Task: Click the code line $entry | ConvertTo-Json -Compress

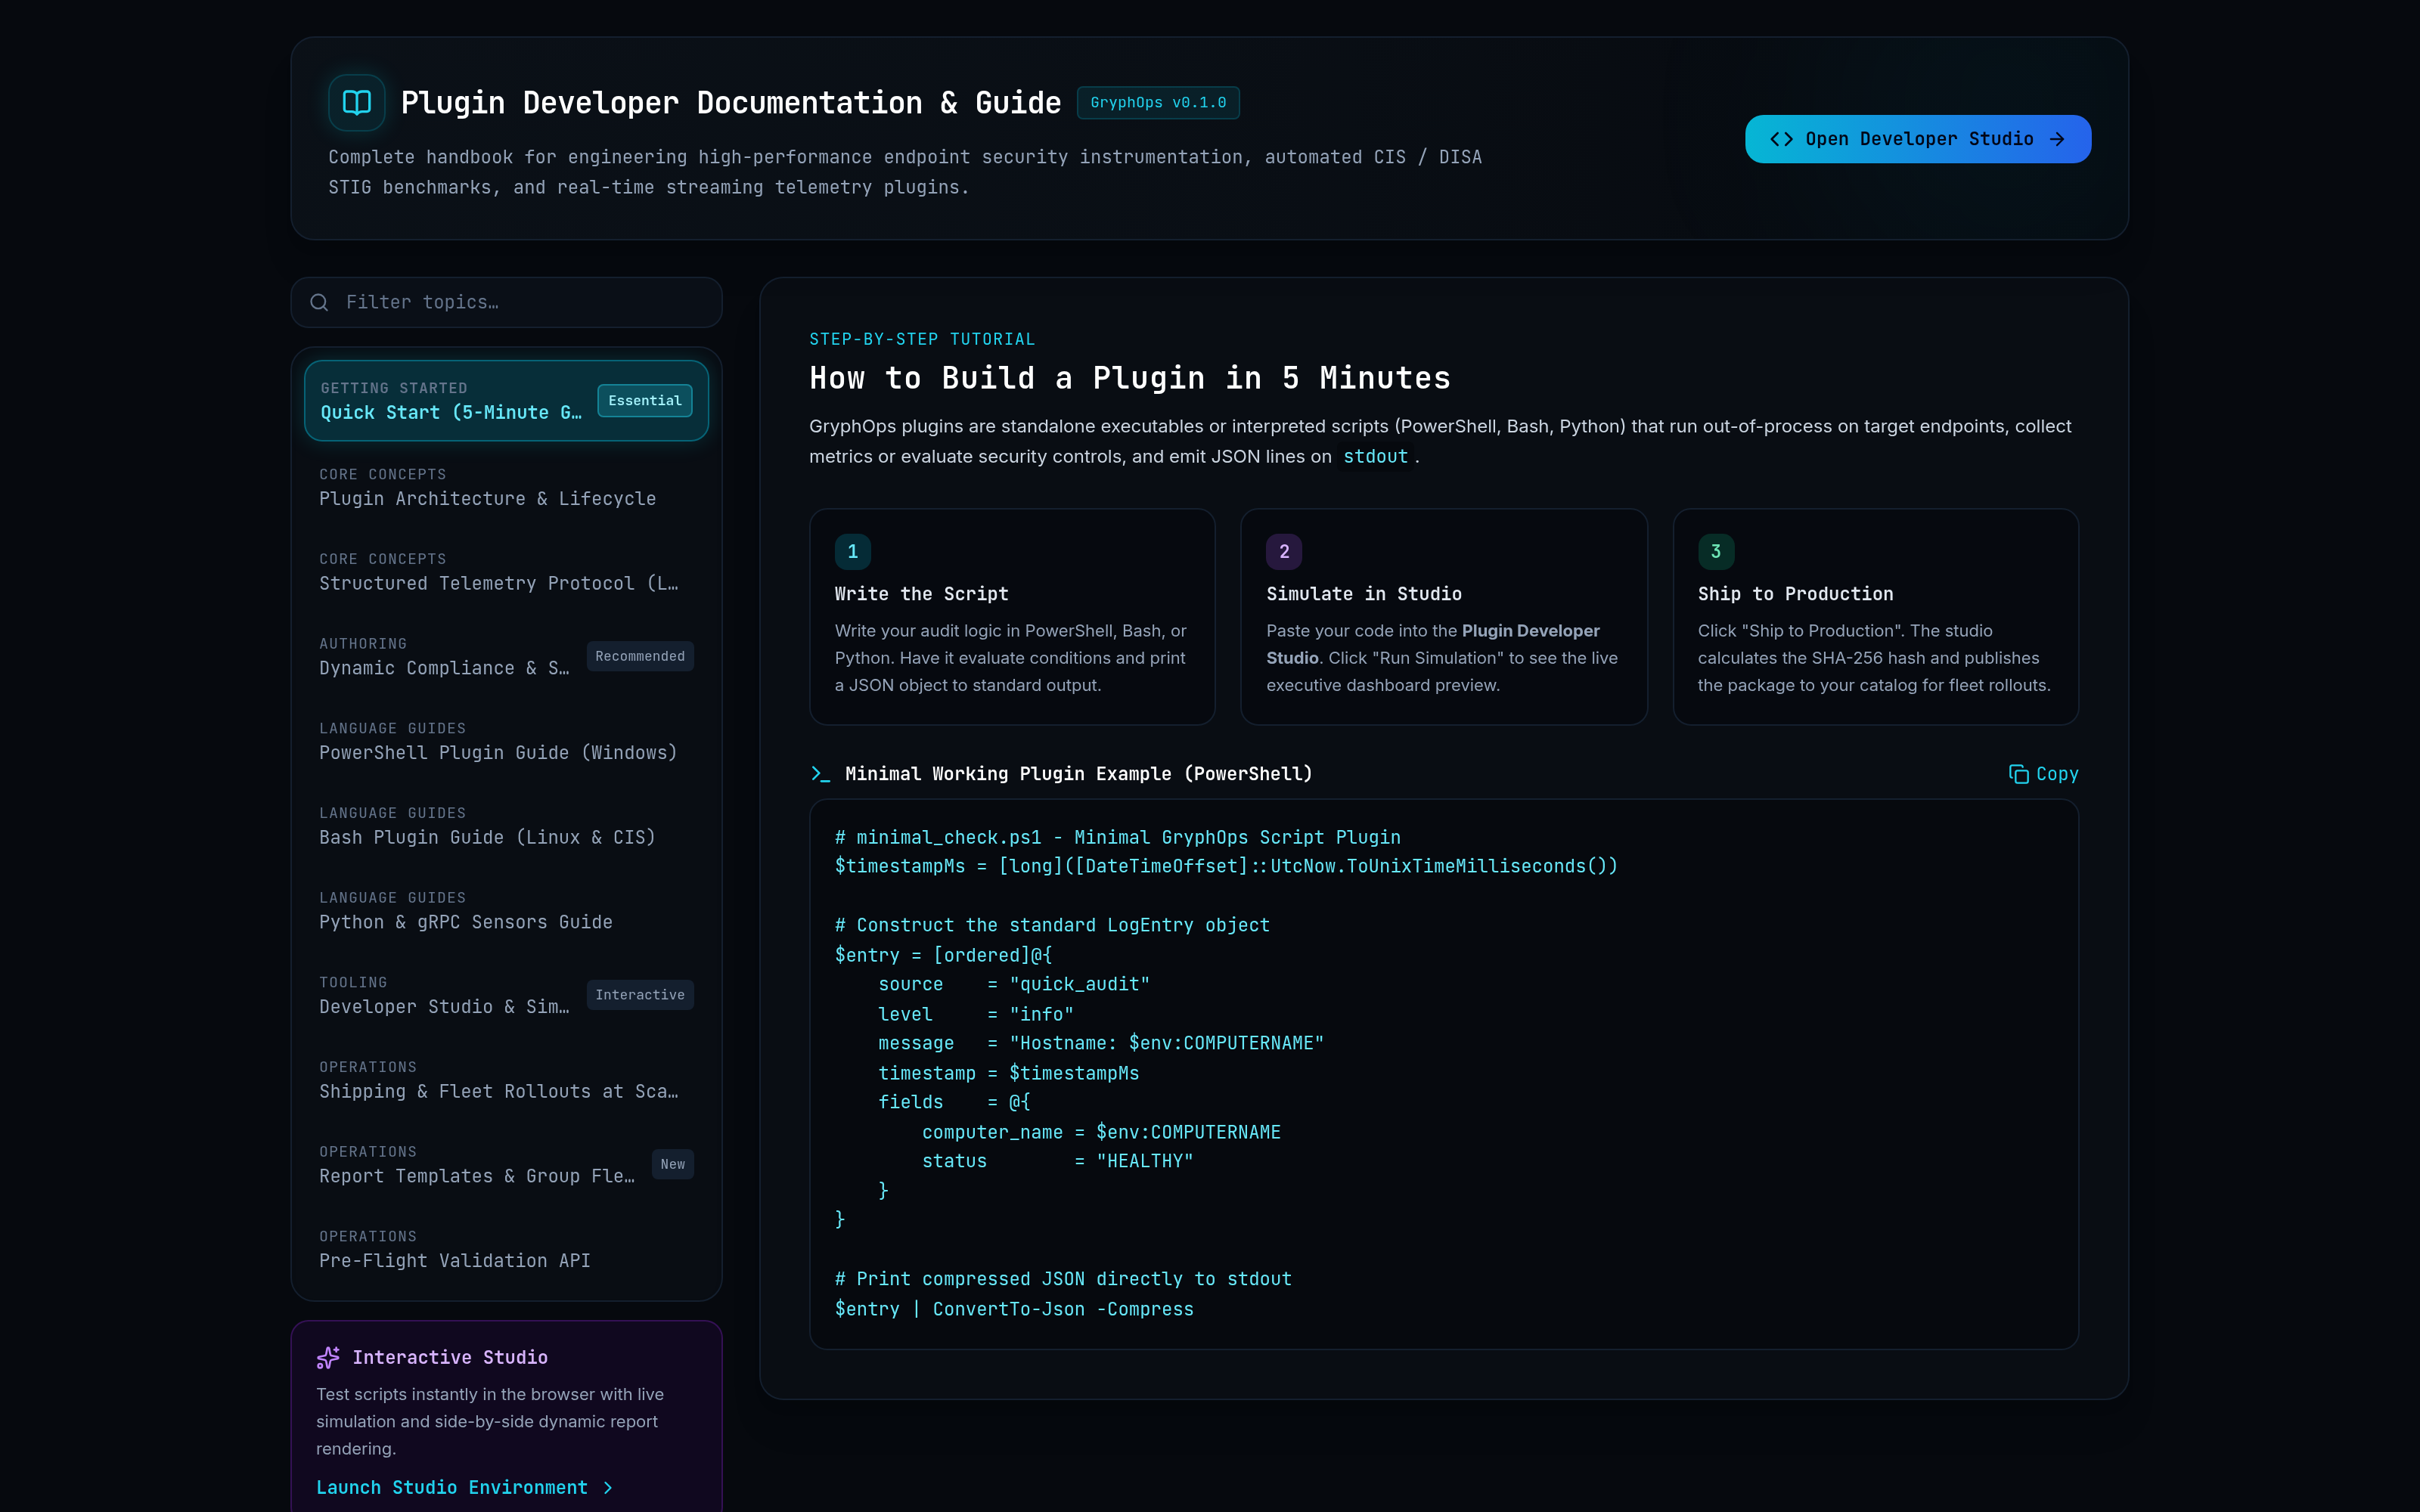Action: point(1014,1310)
